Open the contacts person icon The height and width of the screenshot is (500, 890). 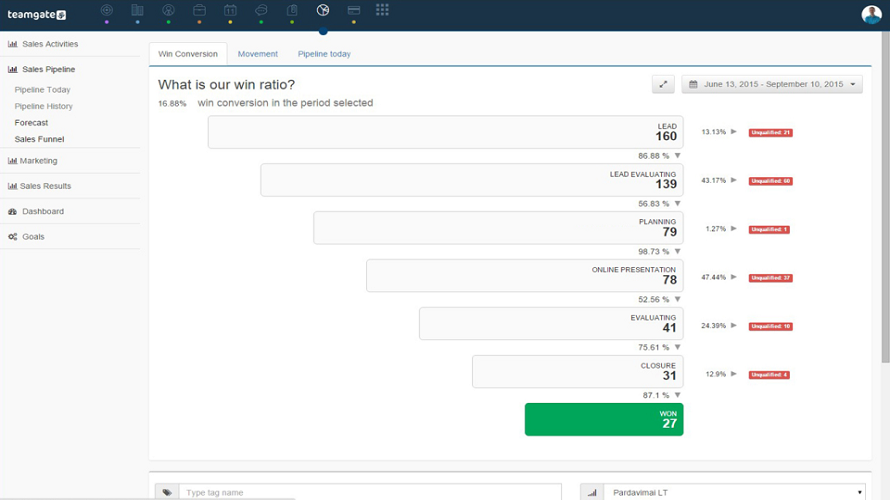pos(169,10)
